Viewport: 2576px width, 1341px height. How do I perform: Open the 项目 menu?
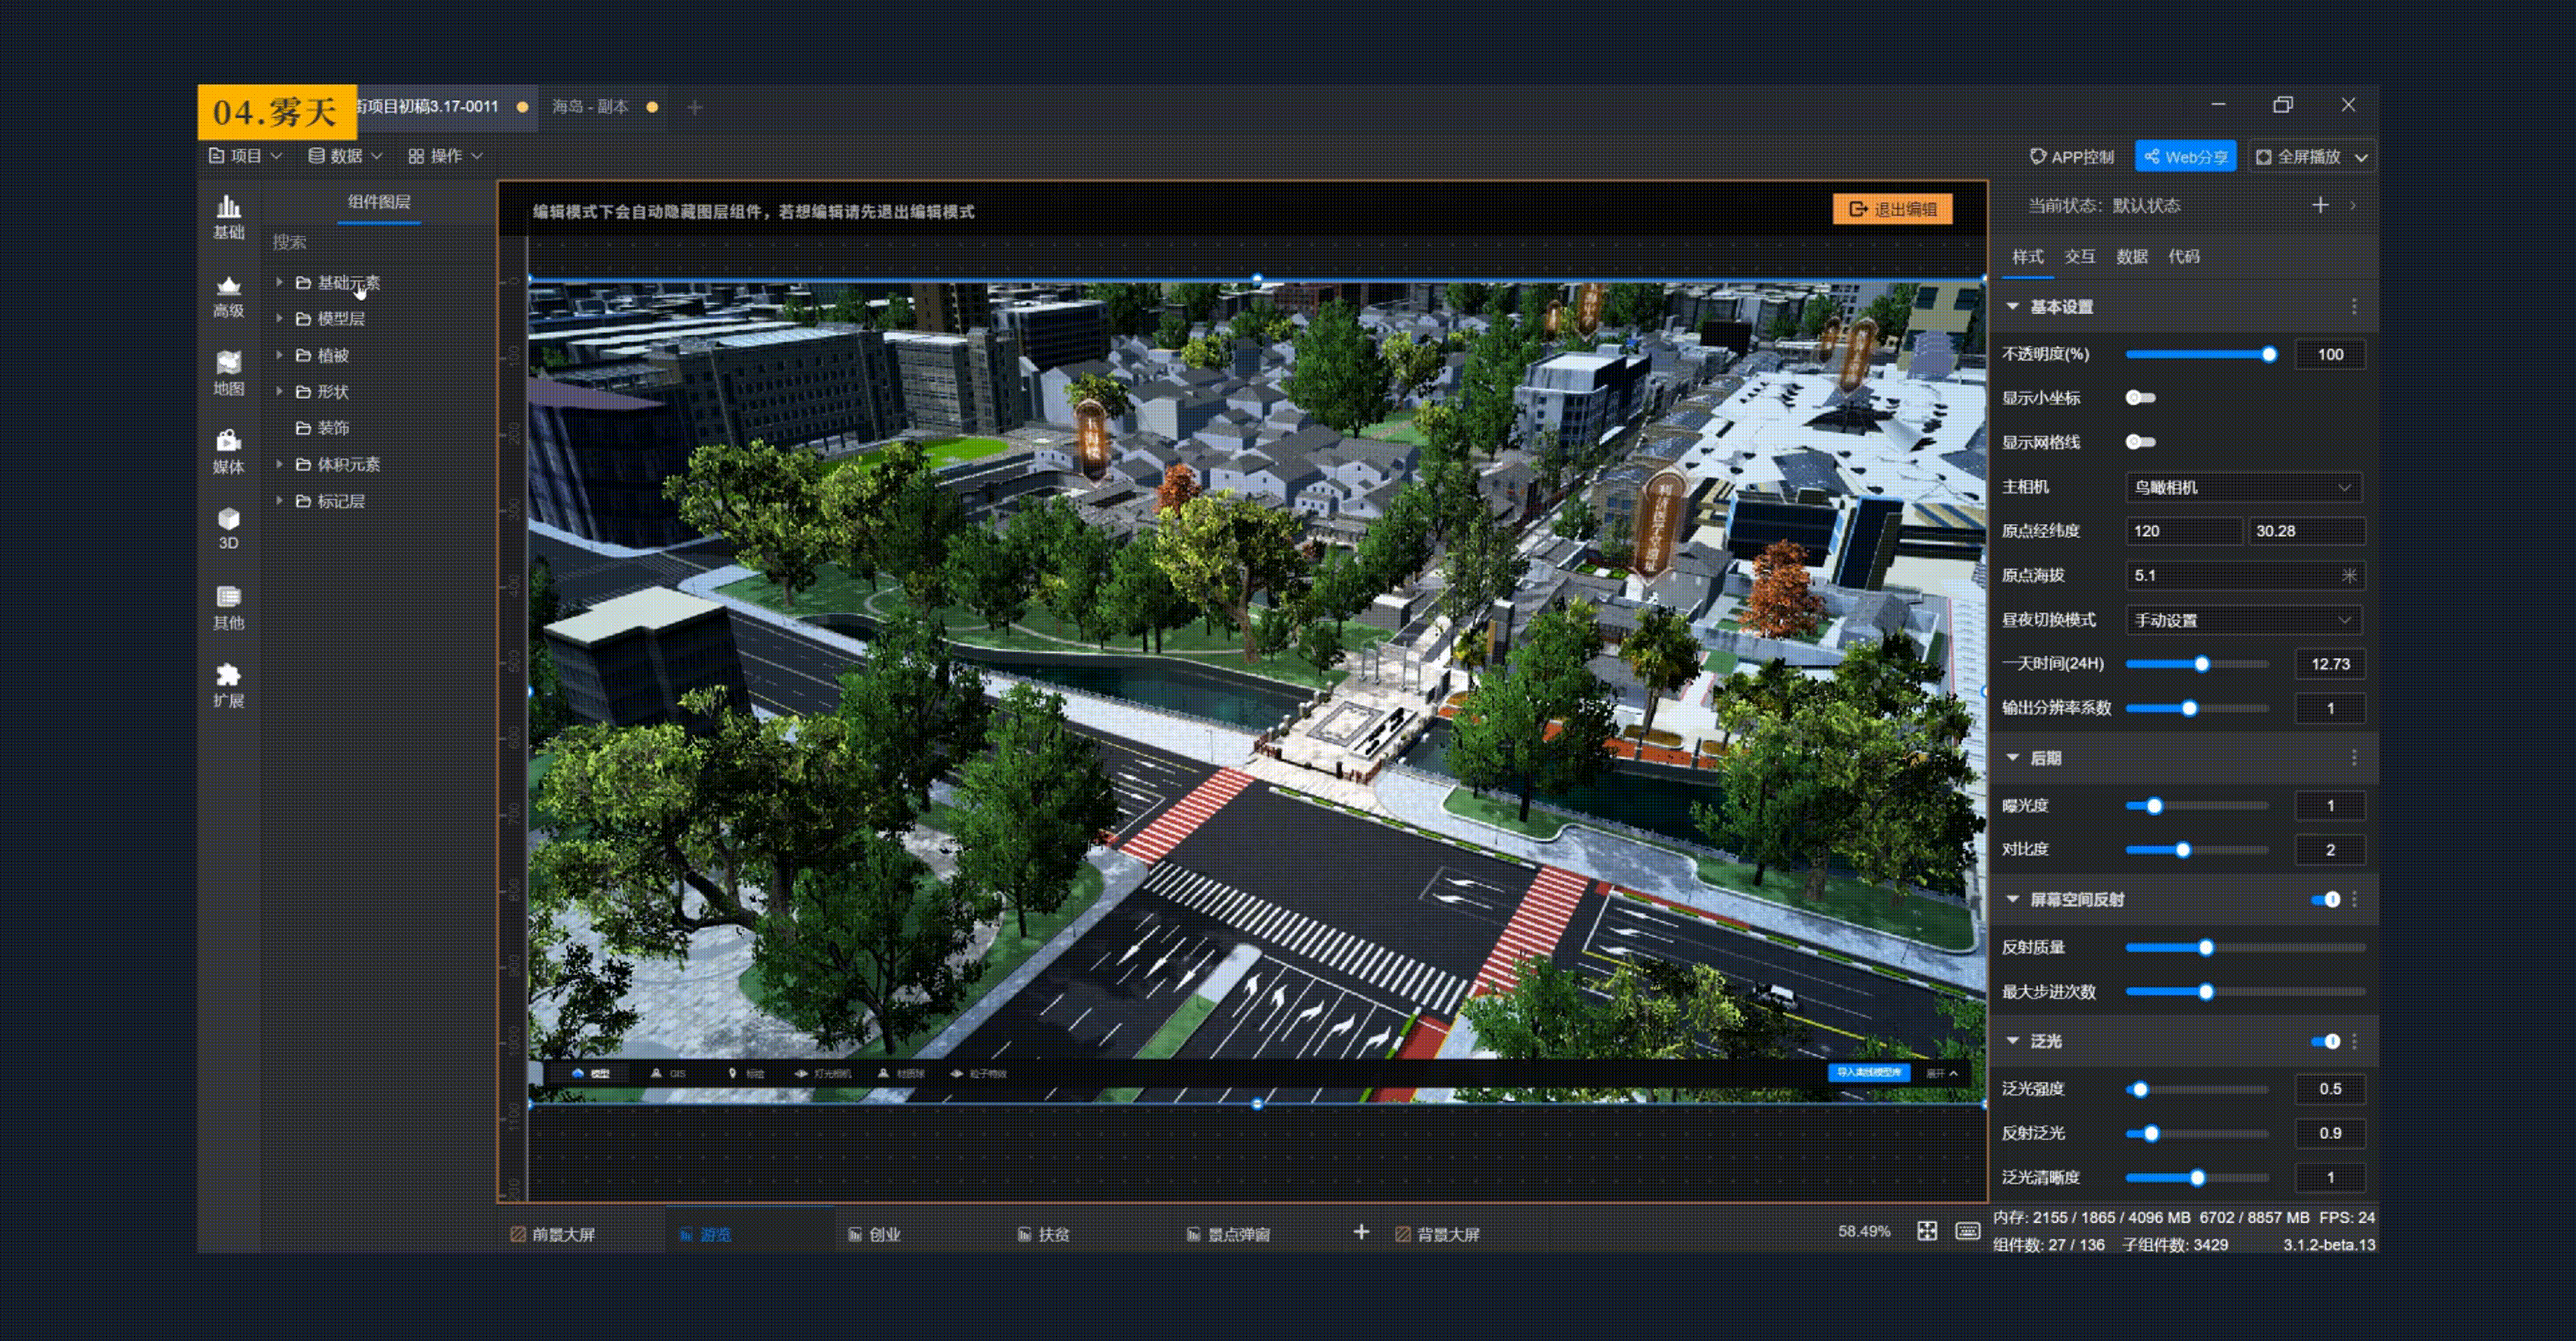click(x=245, y=156)
